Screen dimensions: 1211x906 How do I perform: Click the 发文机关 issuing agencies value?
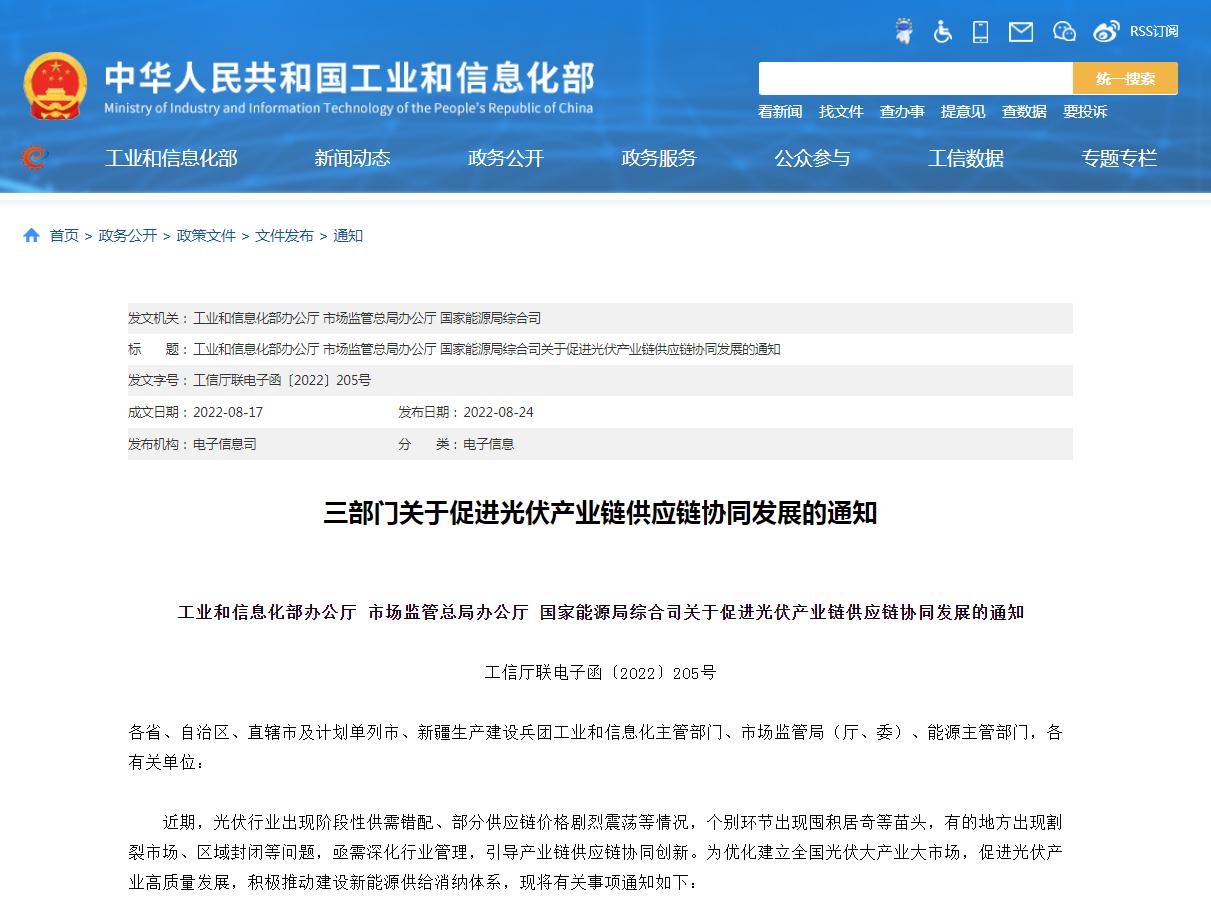pyautogui.click(x=367, y=318)
